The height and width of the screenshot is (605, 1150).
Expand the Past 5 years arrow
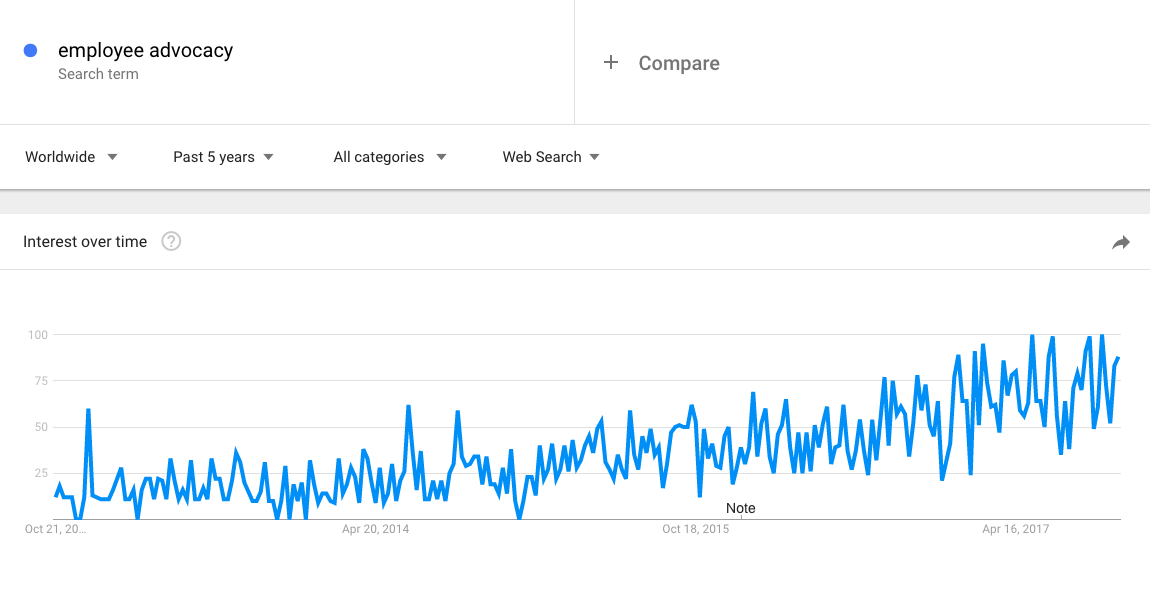point(268,157)
